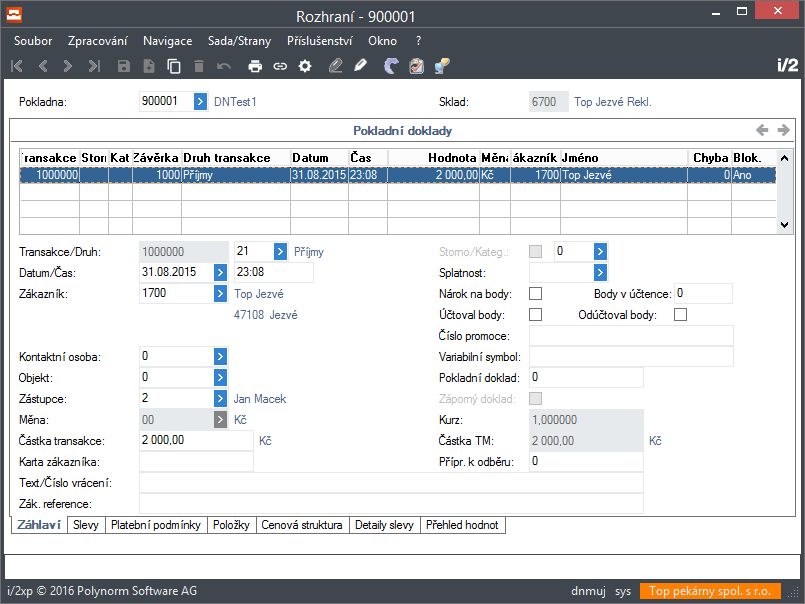Click the white pencil icon

point(360,65)
